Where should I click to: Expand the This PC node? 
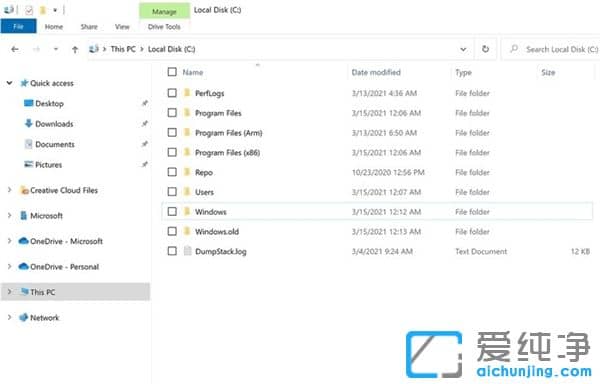pyautogui.click(x=10, y=292)
